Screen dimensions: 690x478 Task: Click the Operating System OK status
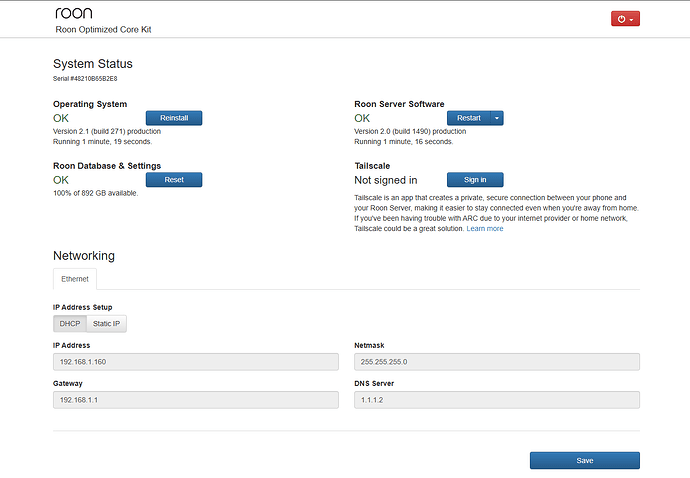point(61,118)
